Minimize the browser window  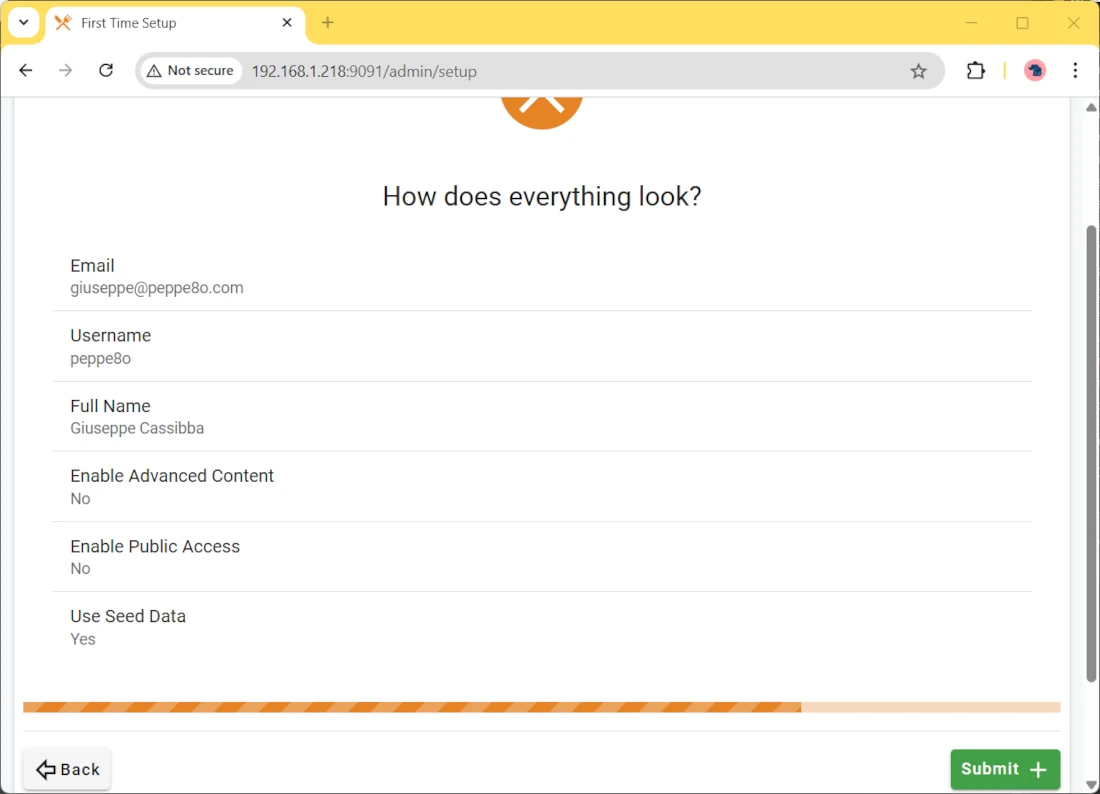(972, 22)
